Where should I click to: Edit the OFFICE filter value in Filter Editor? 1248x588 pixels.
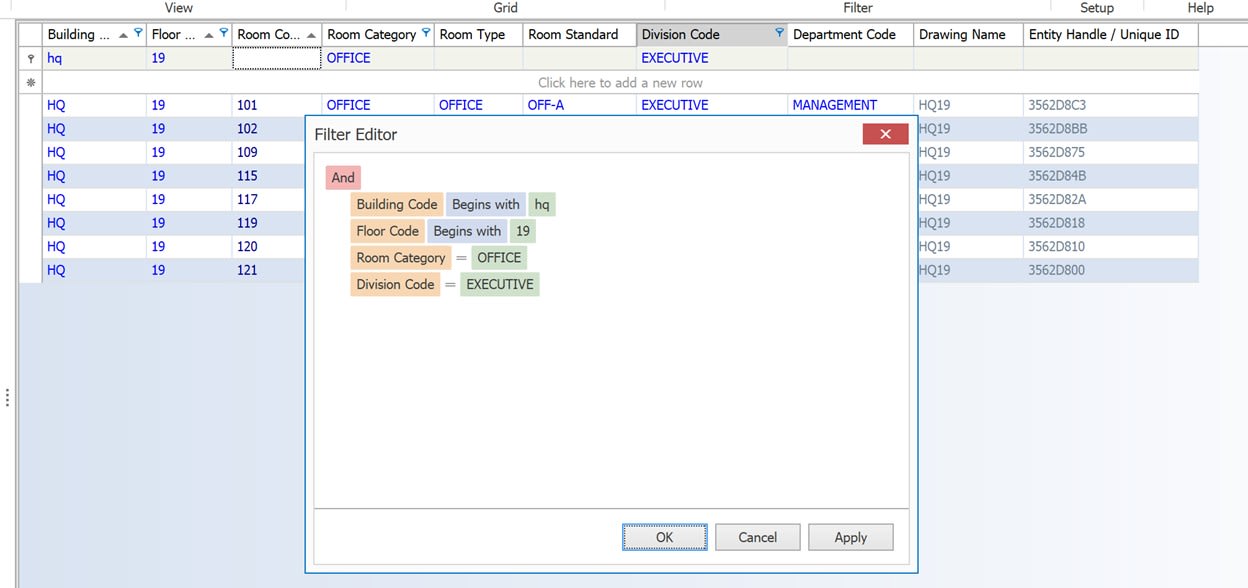point(499,258)
